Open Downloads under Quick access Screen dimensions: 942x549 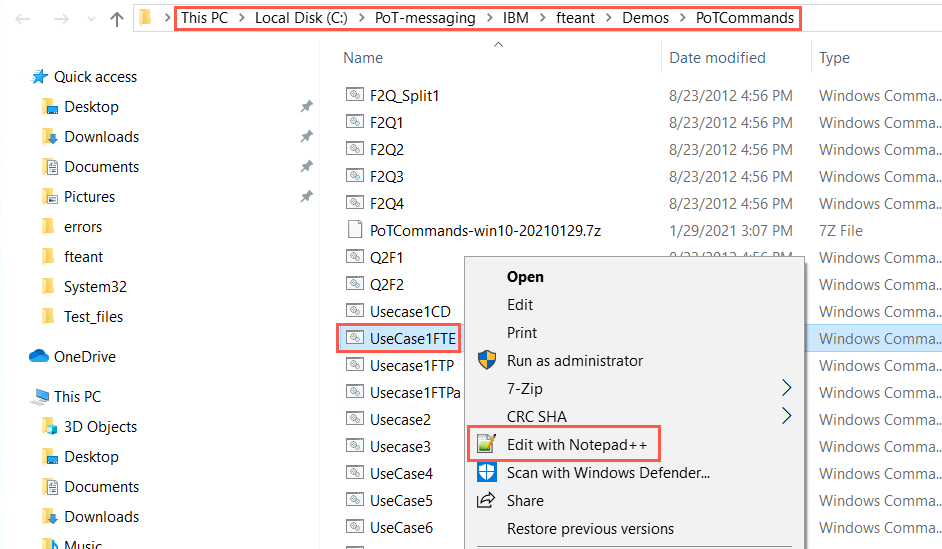click(102, 137)
